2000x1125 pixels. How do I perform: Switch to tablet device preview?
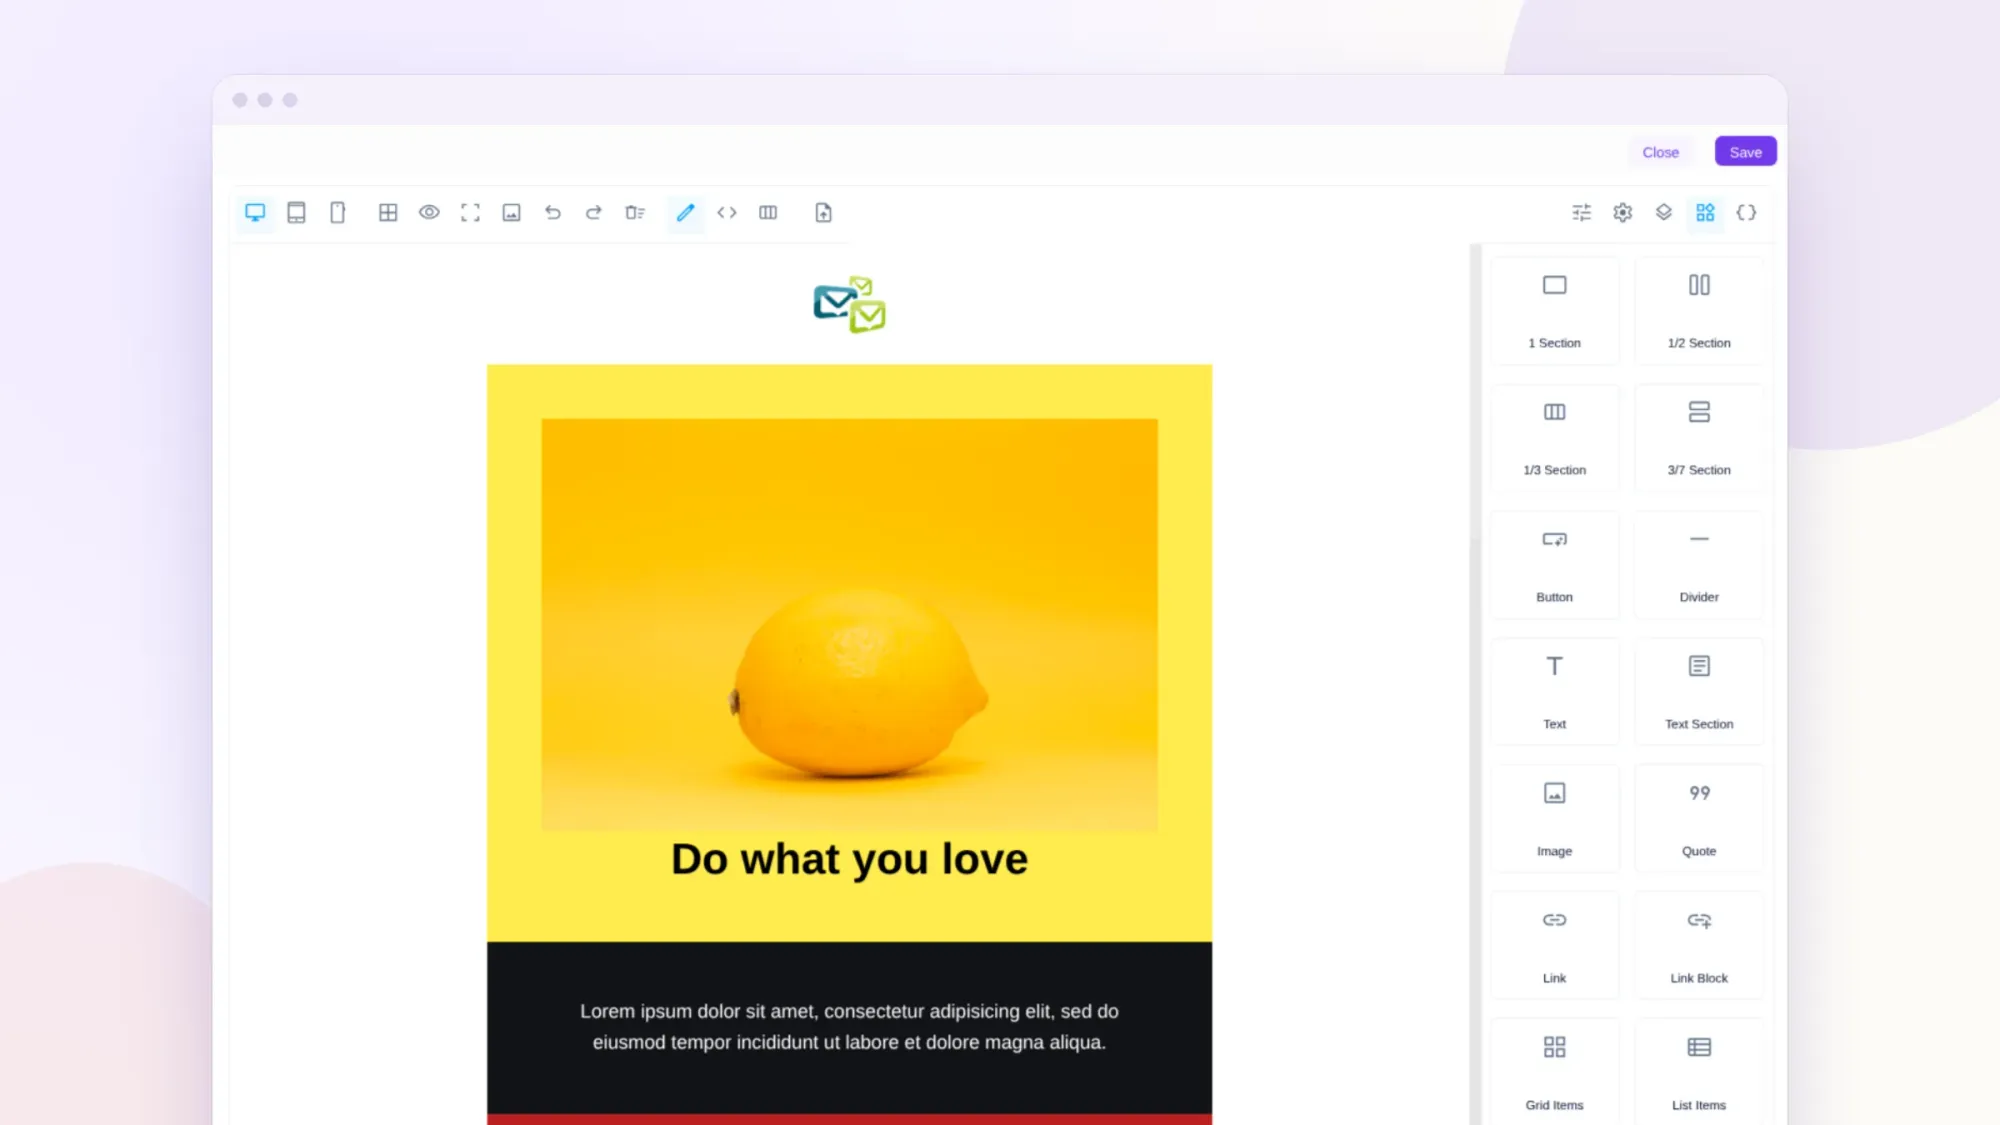296,212
